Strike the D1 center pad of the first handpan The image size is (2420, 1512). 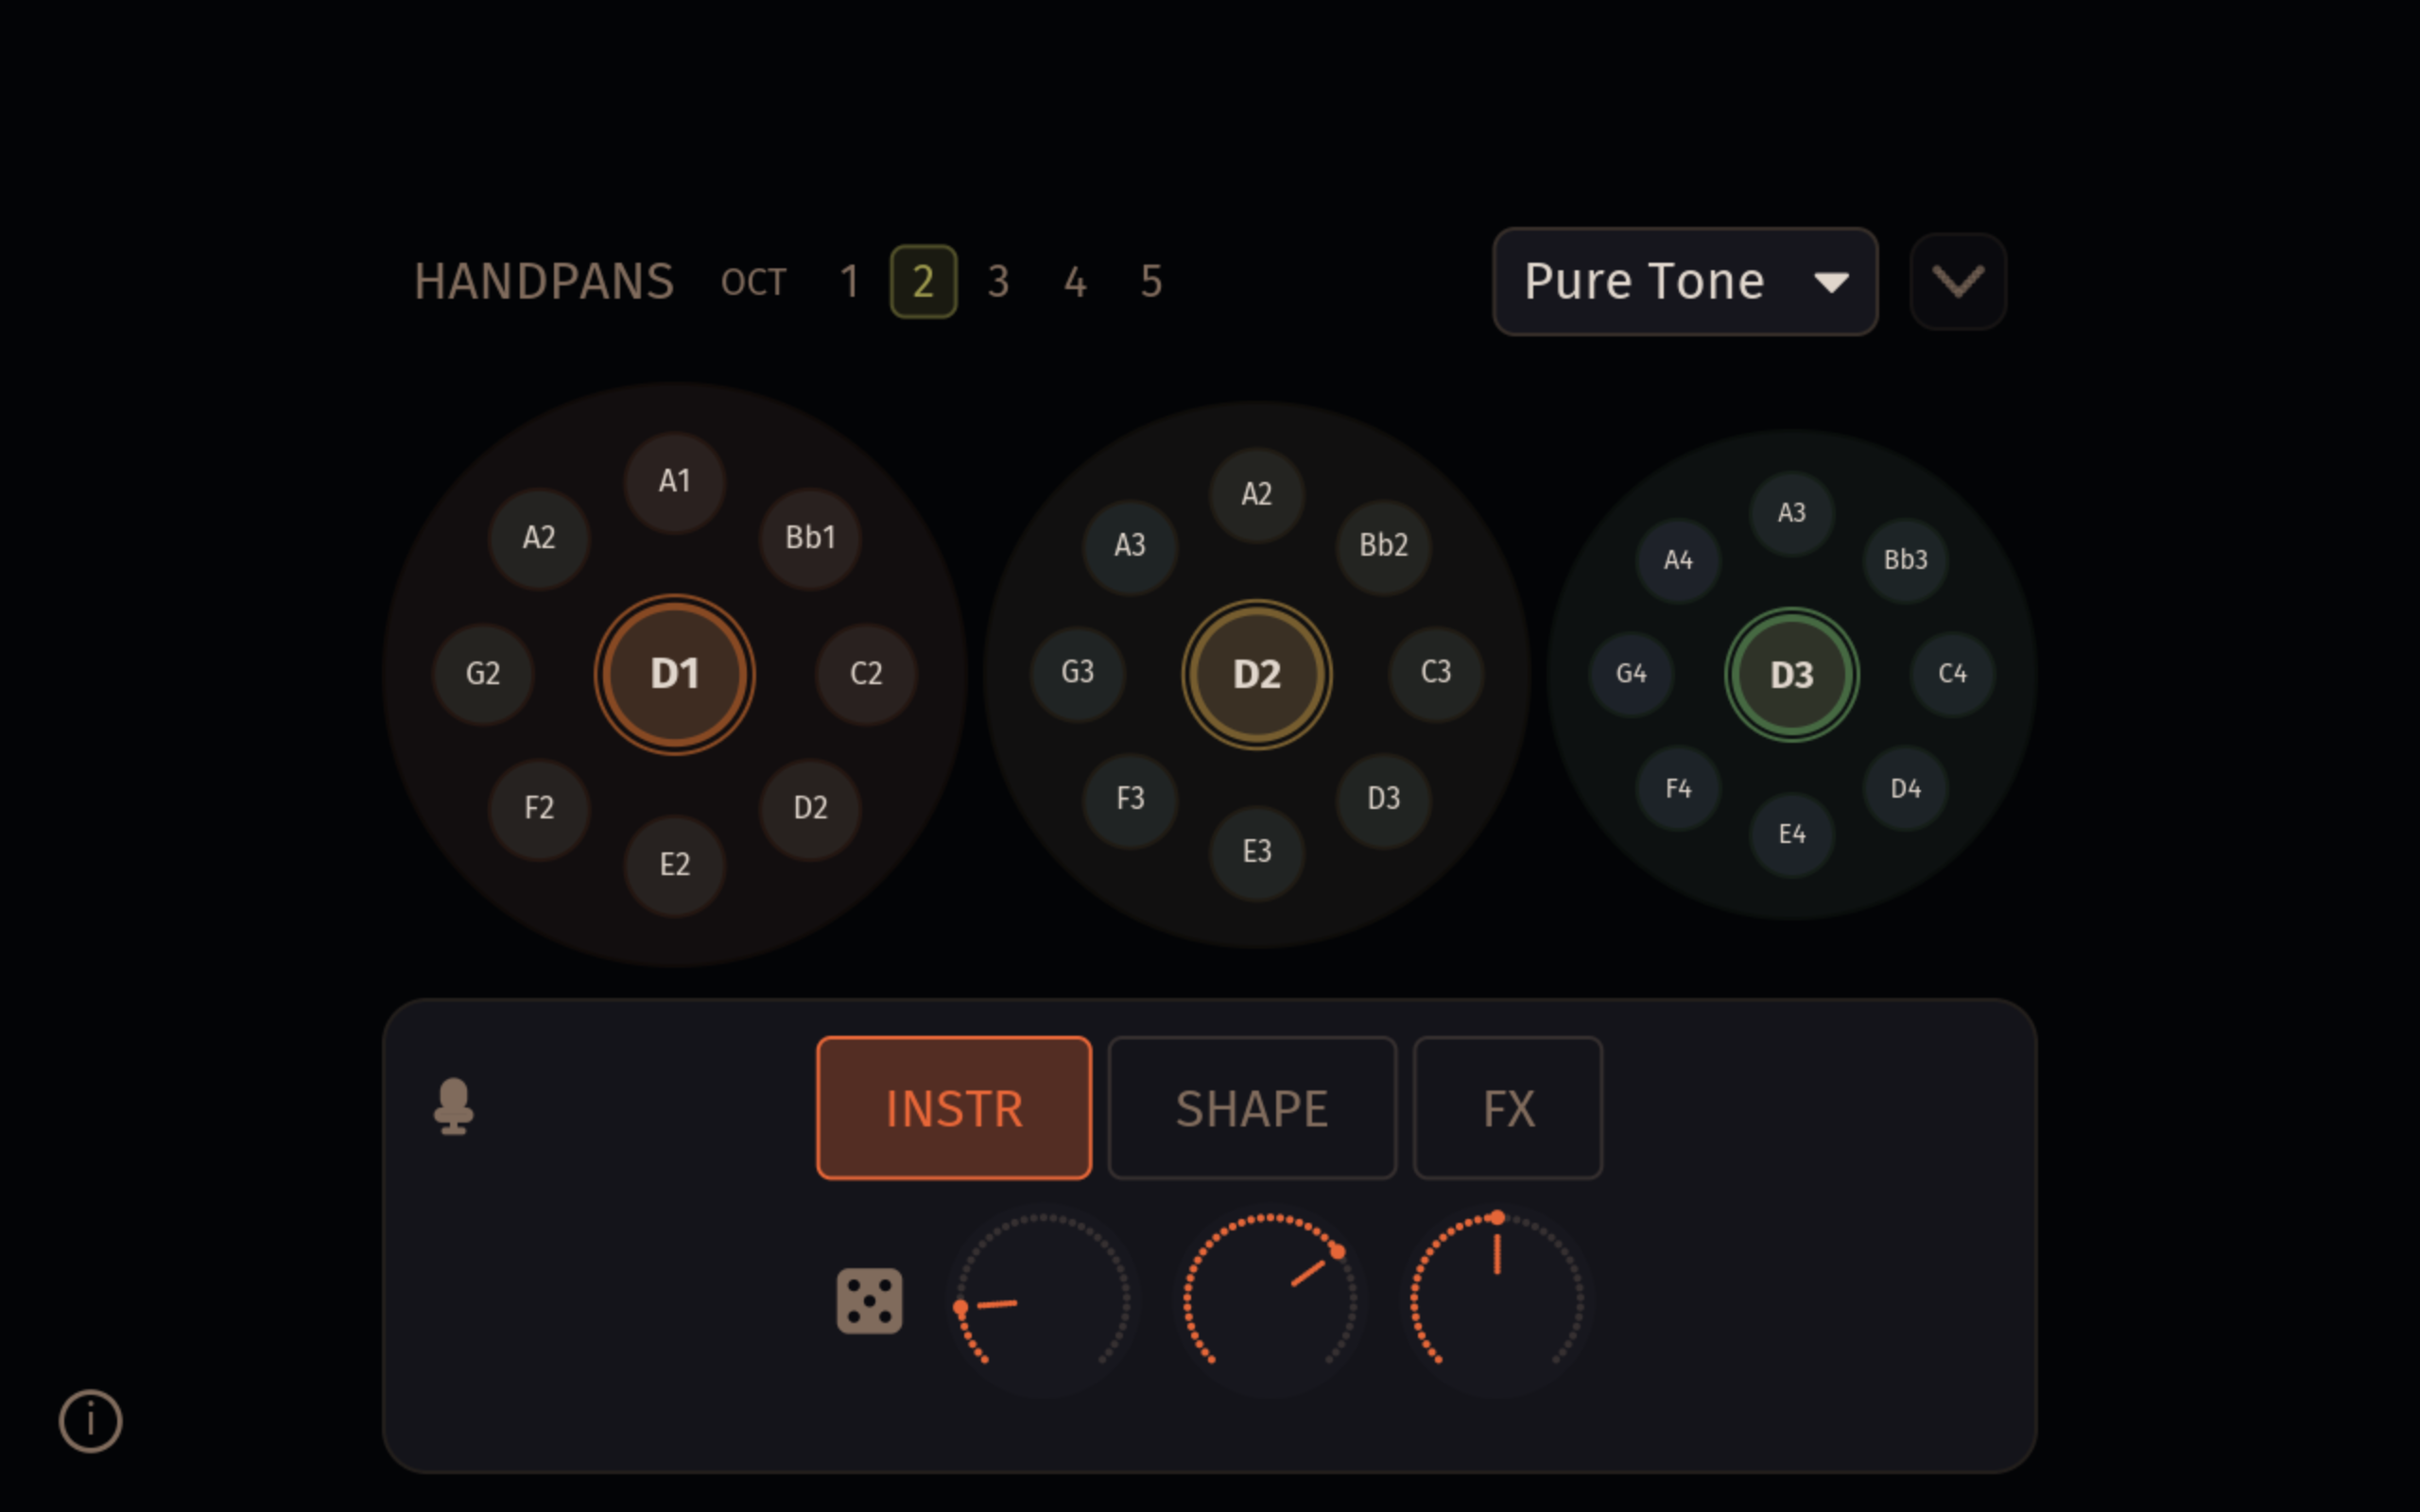click(673, 673)
